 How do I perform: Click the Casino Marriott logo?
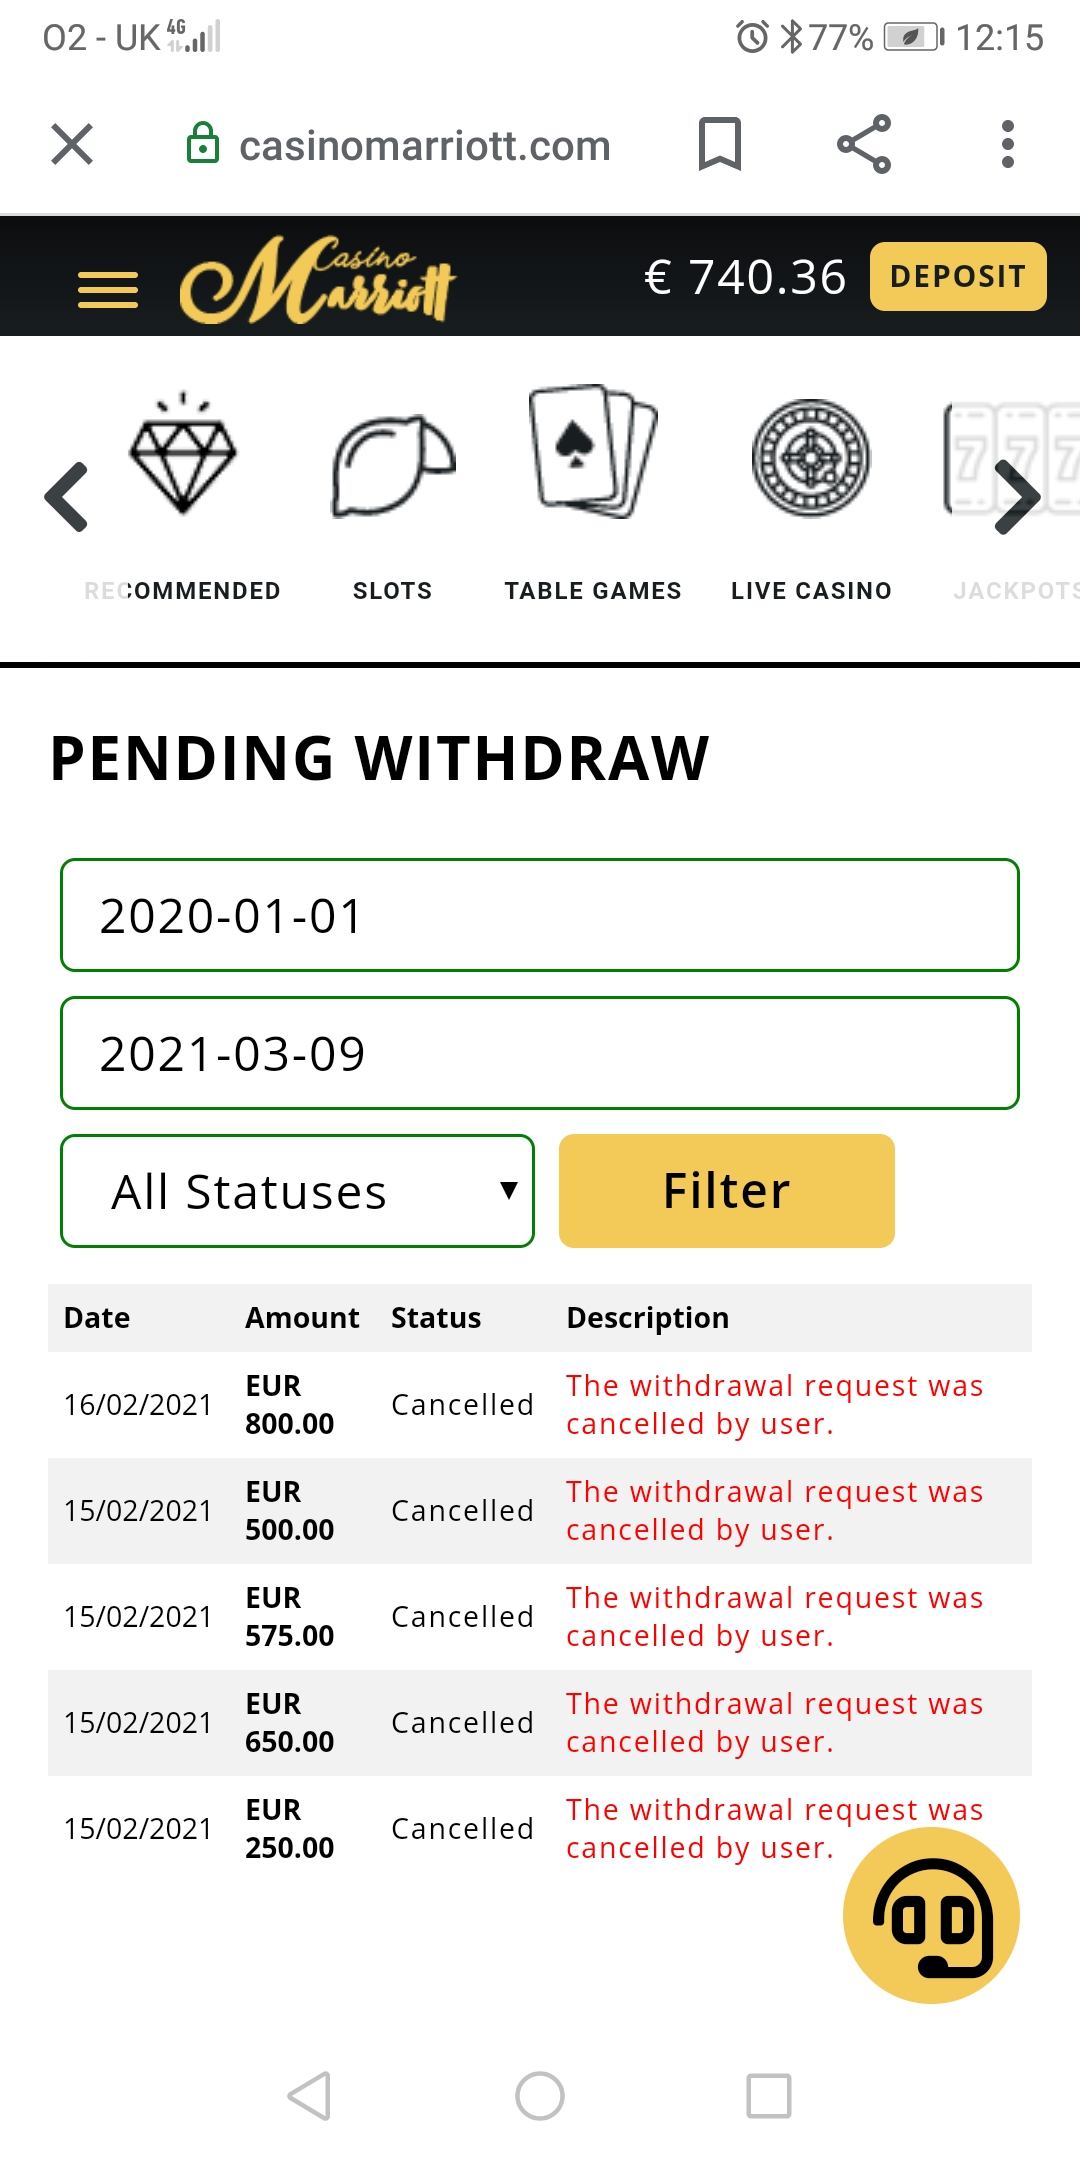318,281
